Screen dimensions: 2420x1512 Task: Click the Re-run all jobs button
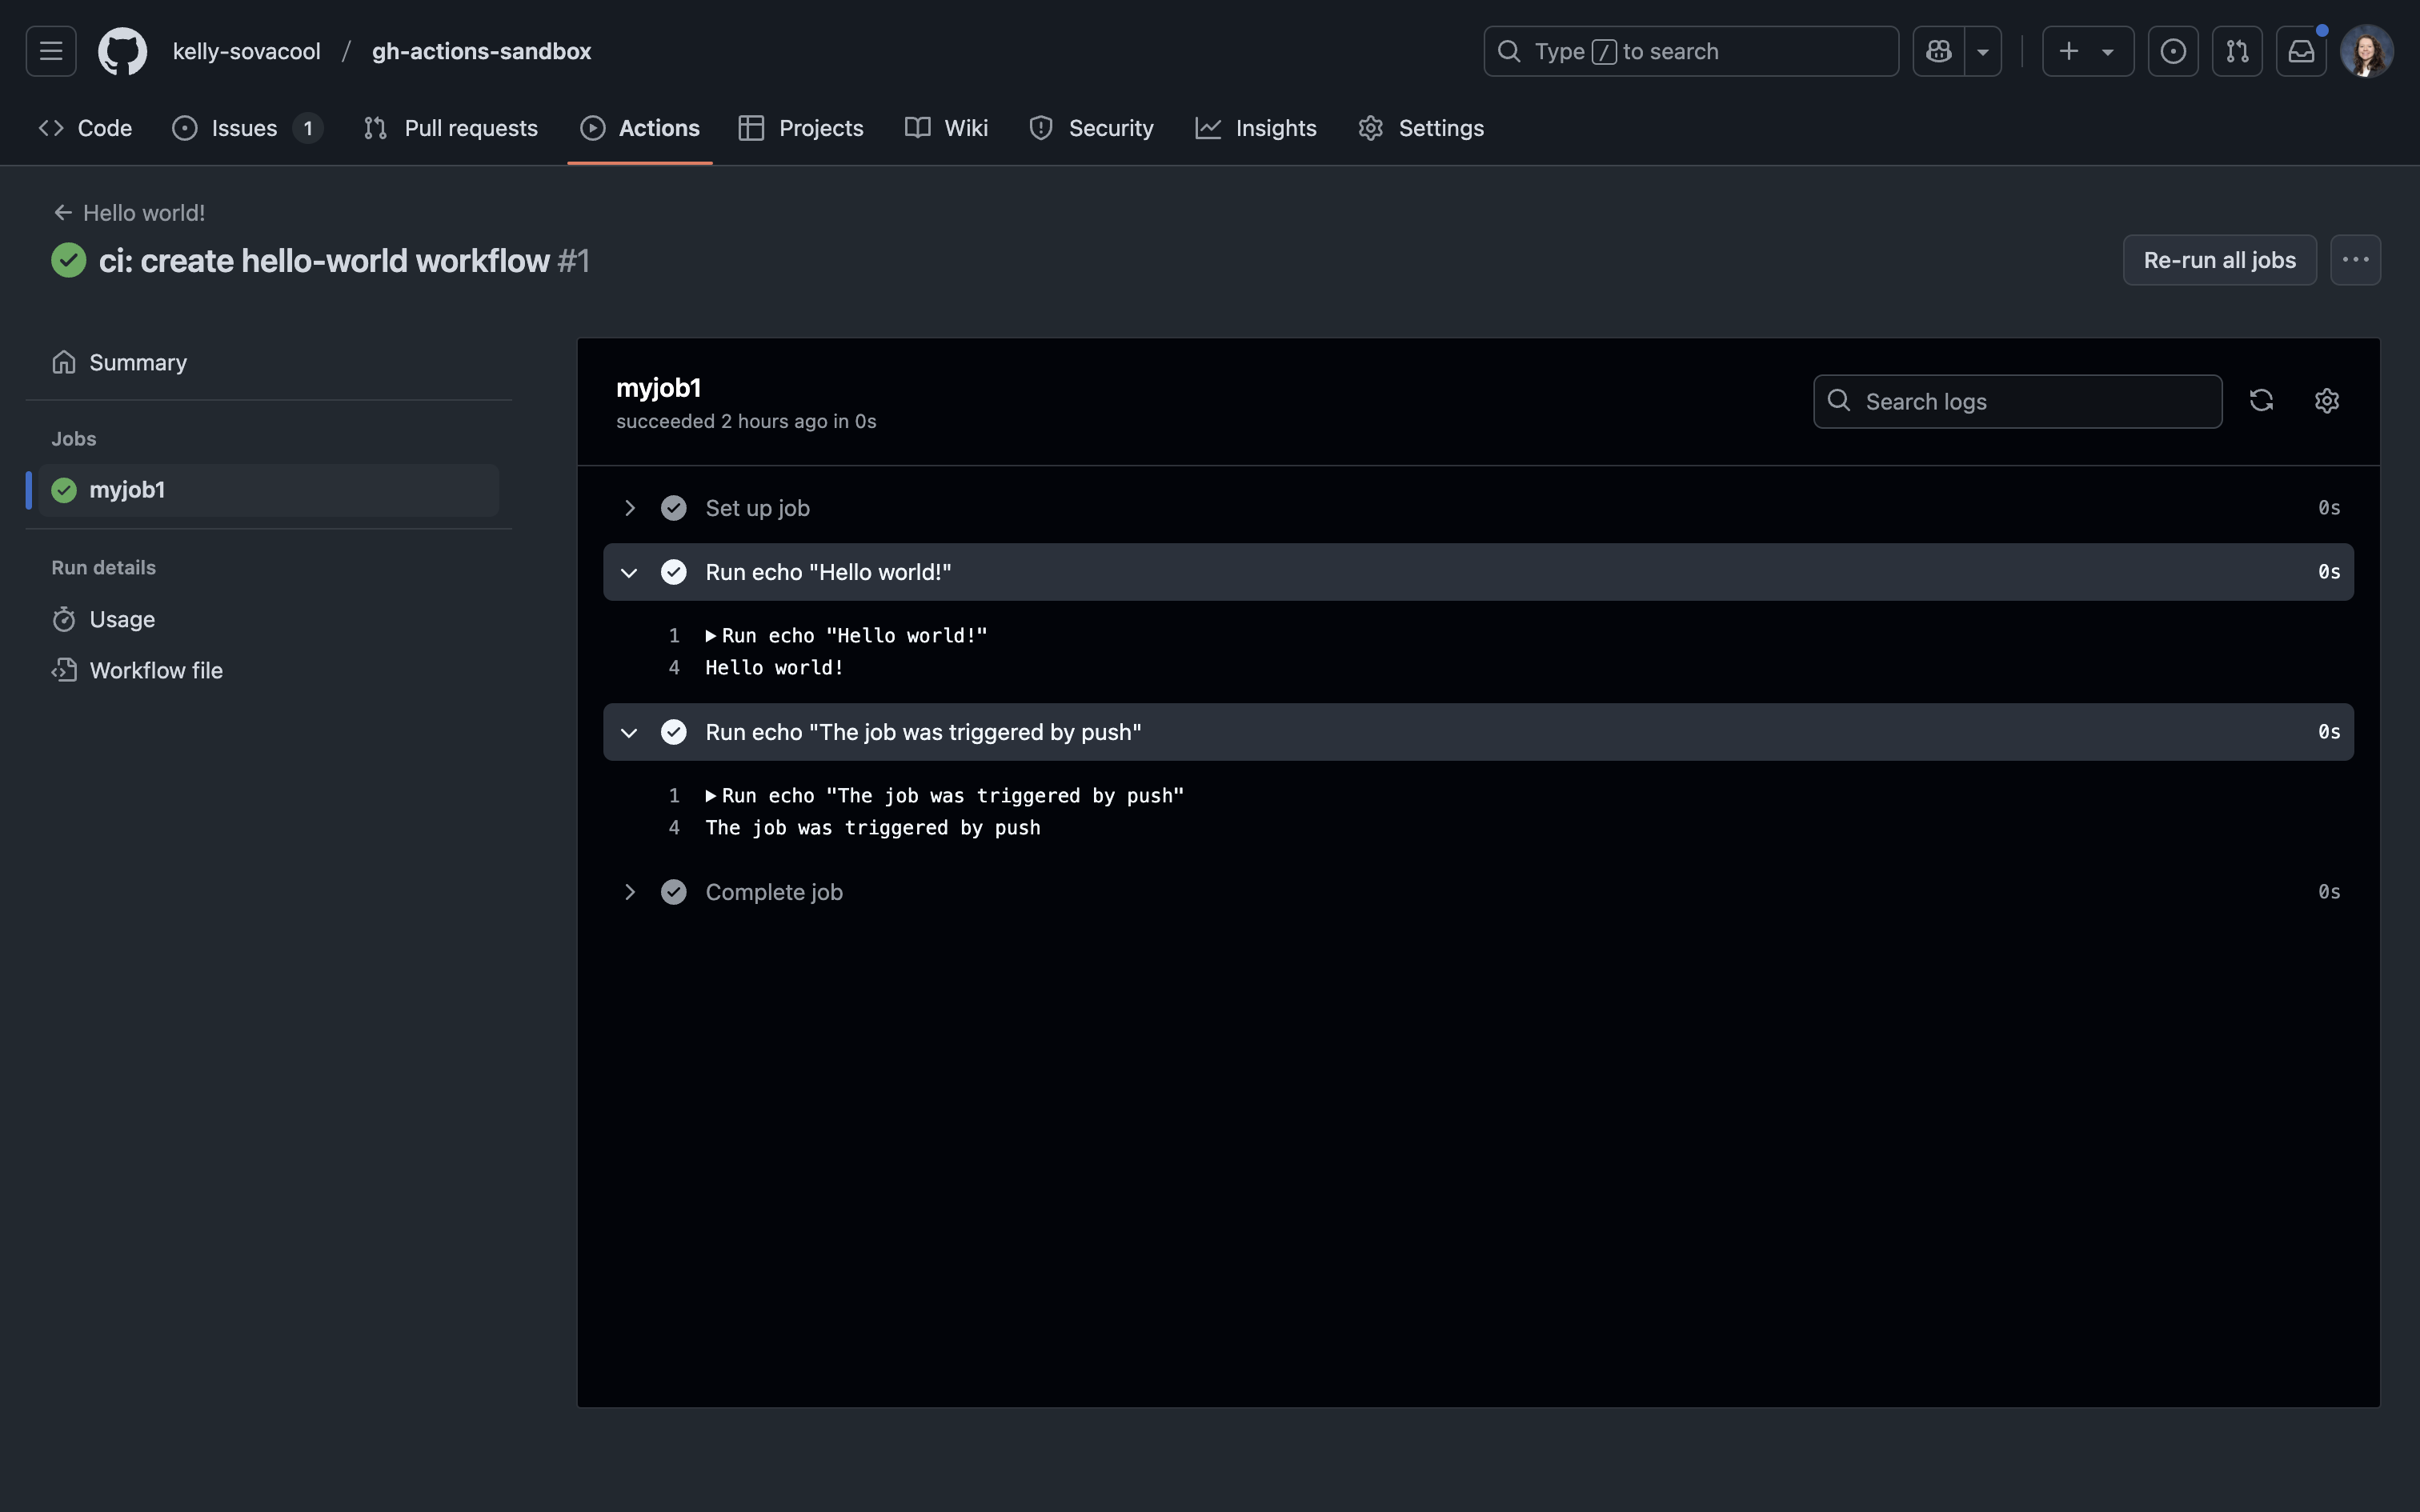(x=2219, y=260)
